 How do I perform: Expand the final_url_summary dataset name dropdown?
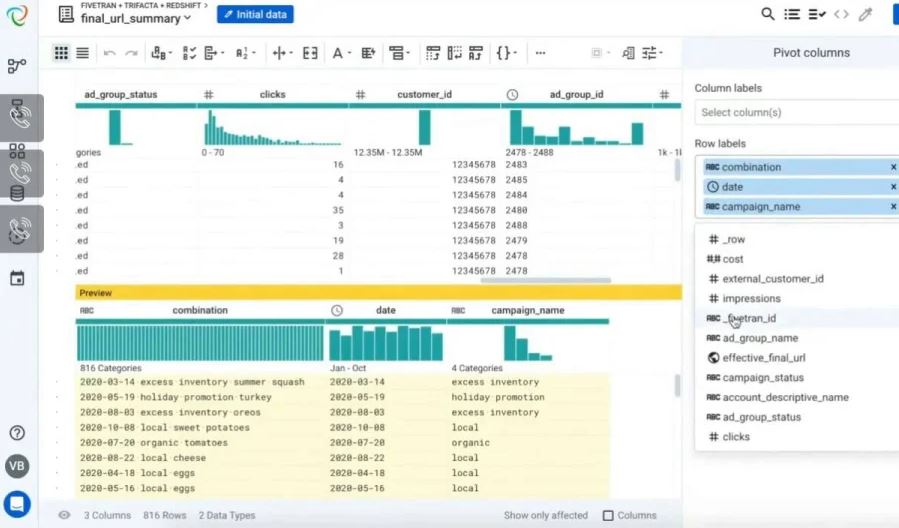(187, 18)
